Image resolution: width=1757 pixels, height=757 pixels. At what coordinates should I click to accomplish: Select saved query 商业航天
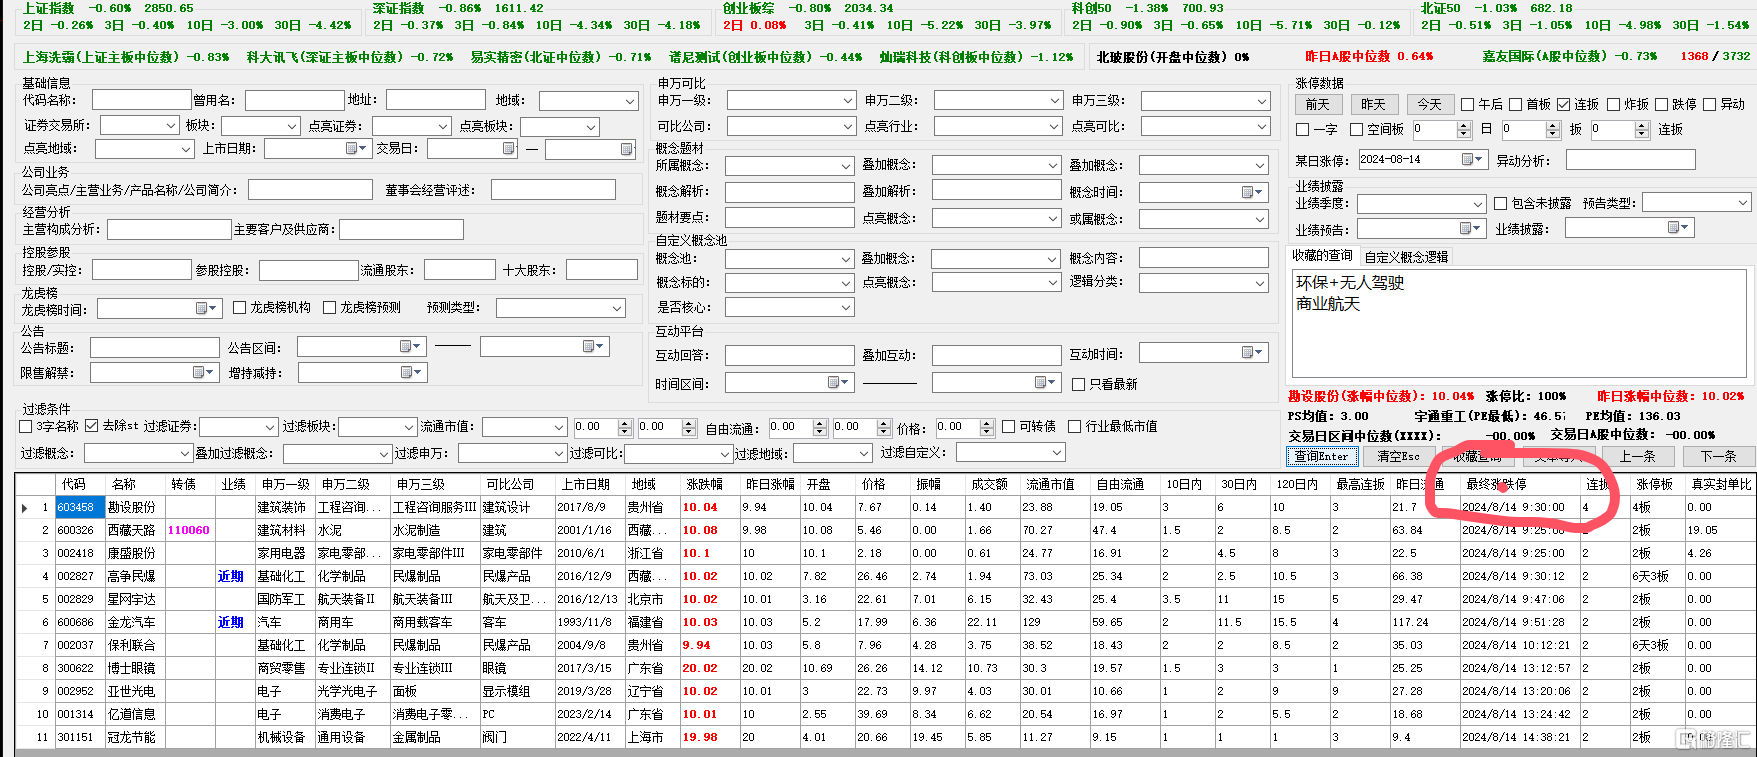pyautogui.click(x=1328, y=304)
